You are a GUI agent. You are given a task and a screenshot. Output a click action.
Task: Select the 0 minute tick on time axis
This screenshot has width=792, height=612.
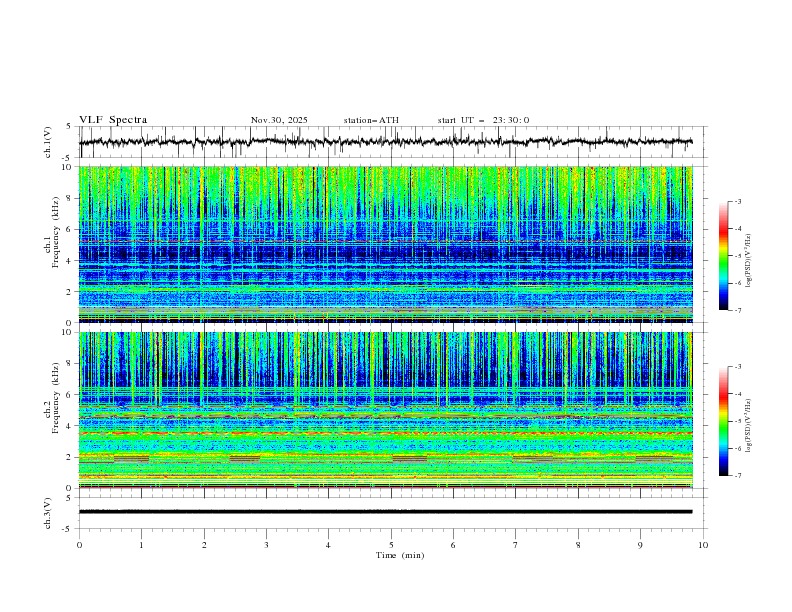79,545
